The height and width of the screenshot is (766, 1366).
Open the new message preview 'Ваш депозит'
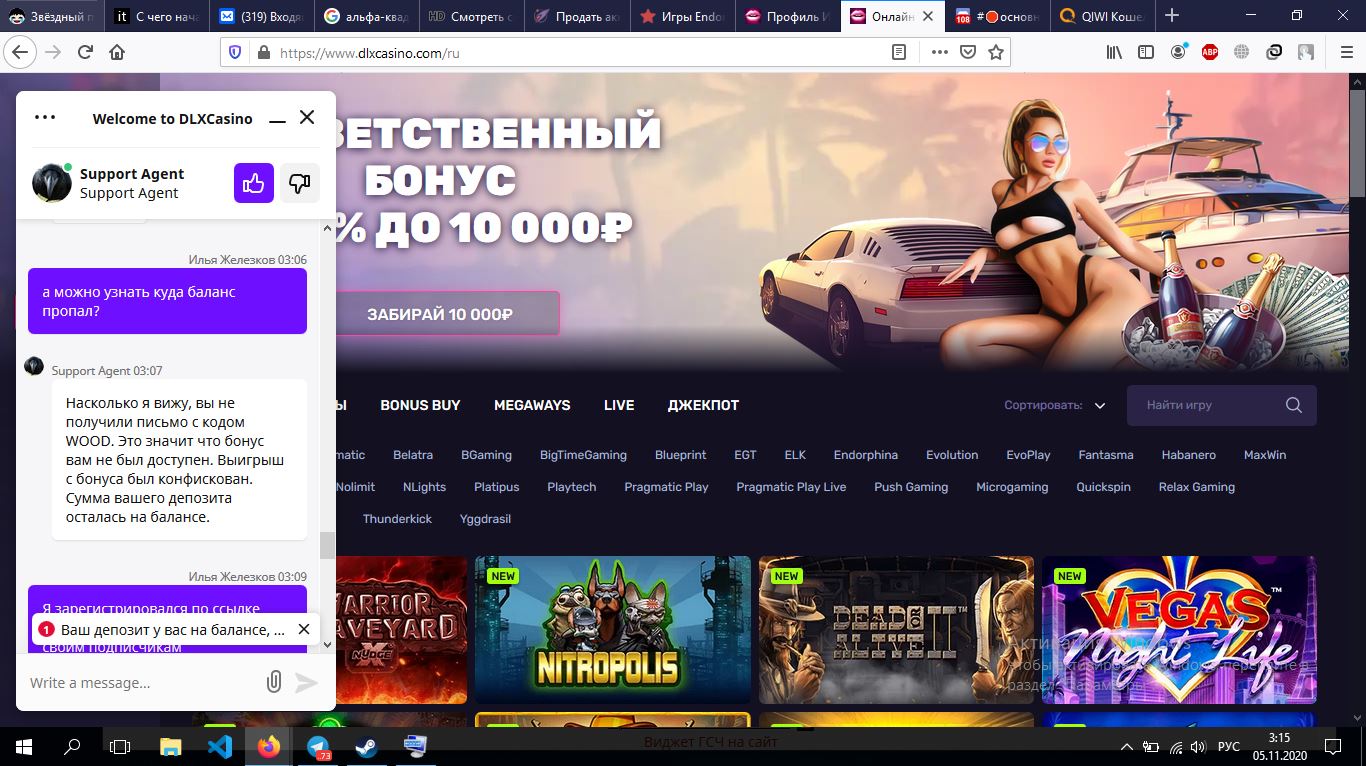pyautogui.click(x=173, y=630)
